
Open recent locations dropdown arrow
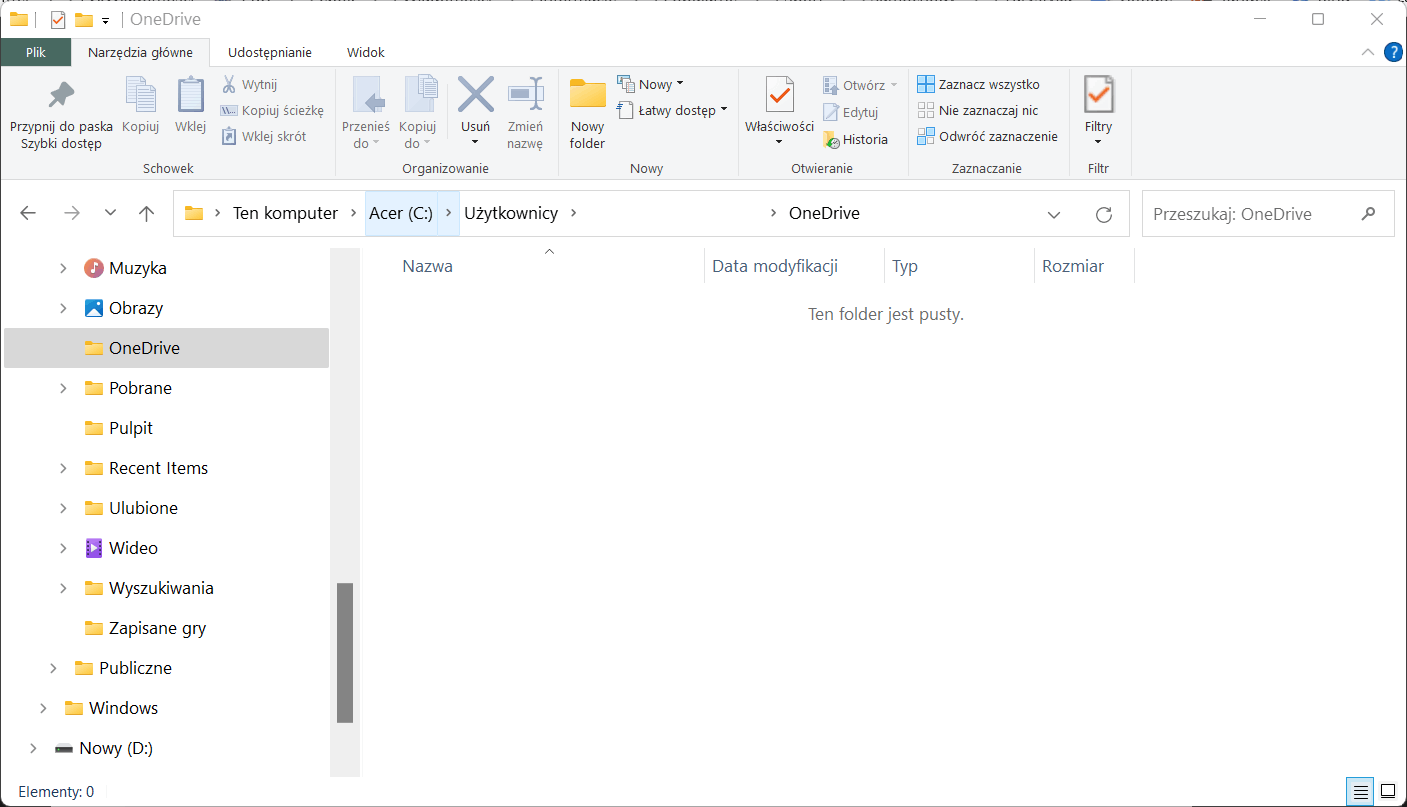[x=111, y=213]
